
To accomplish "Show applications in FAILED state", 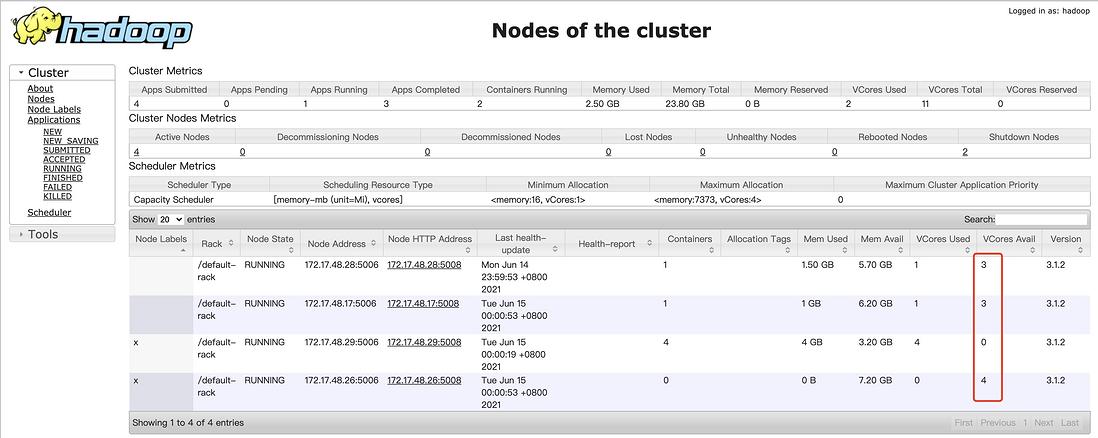I will (57, 187).
